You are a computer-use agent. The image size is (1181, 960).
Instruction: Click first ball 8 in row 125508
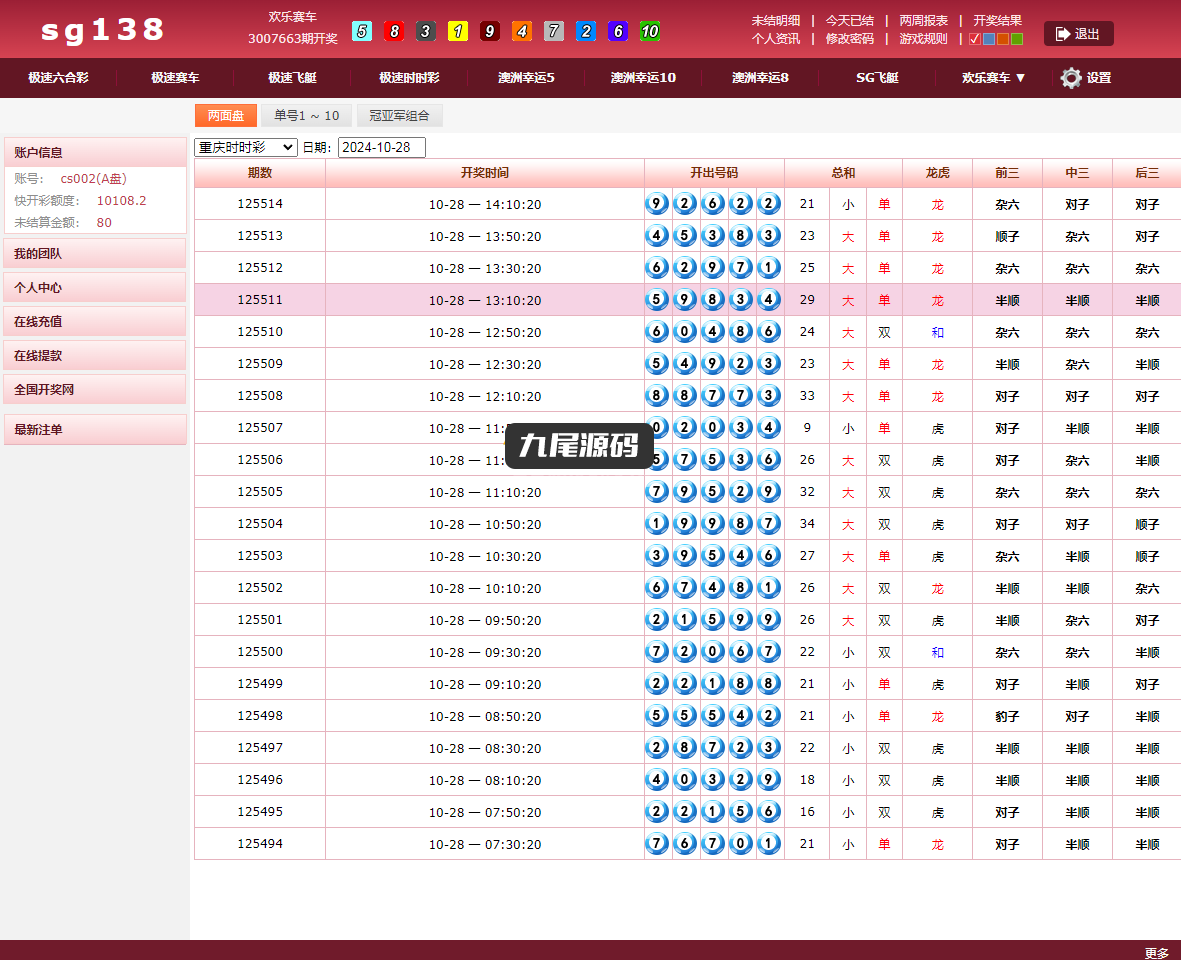click(657, 395)
